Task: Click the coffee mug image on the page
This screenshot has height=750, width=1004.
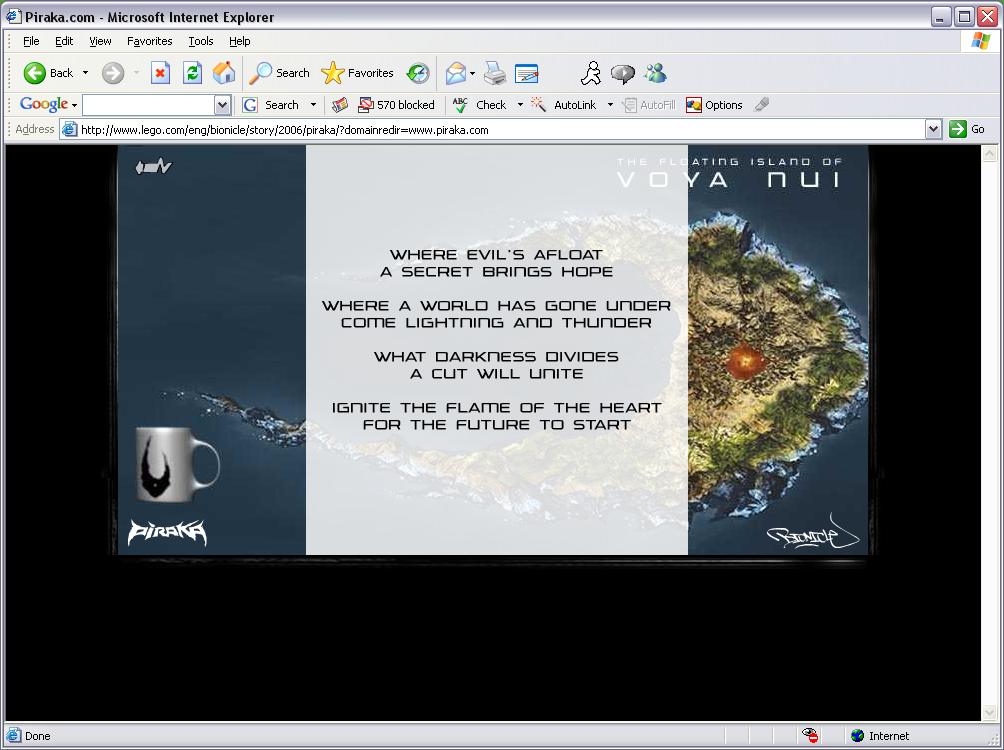Action: point(177,462)
